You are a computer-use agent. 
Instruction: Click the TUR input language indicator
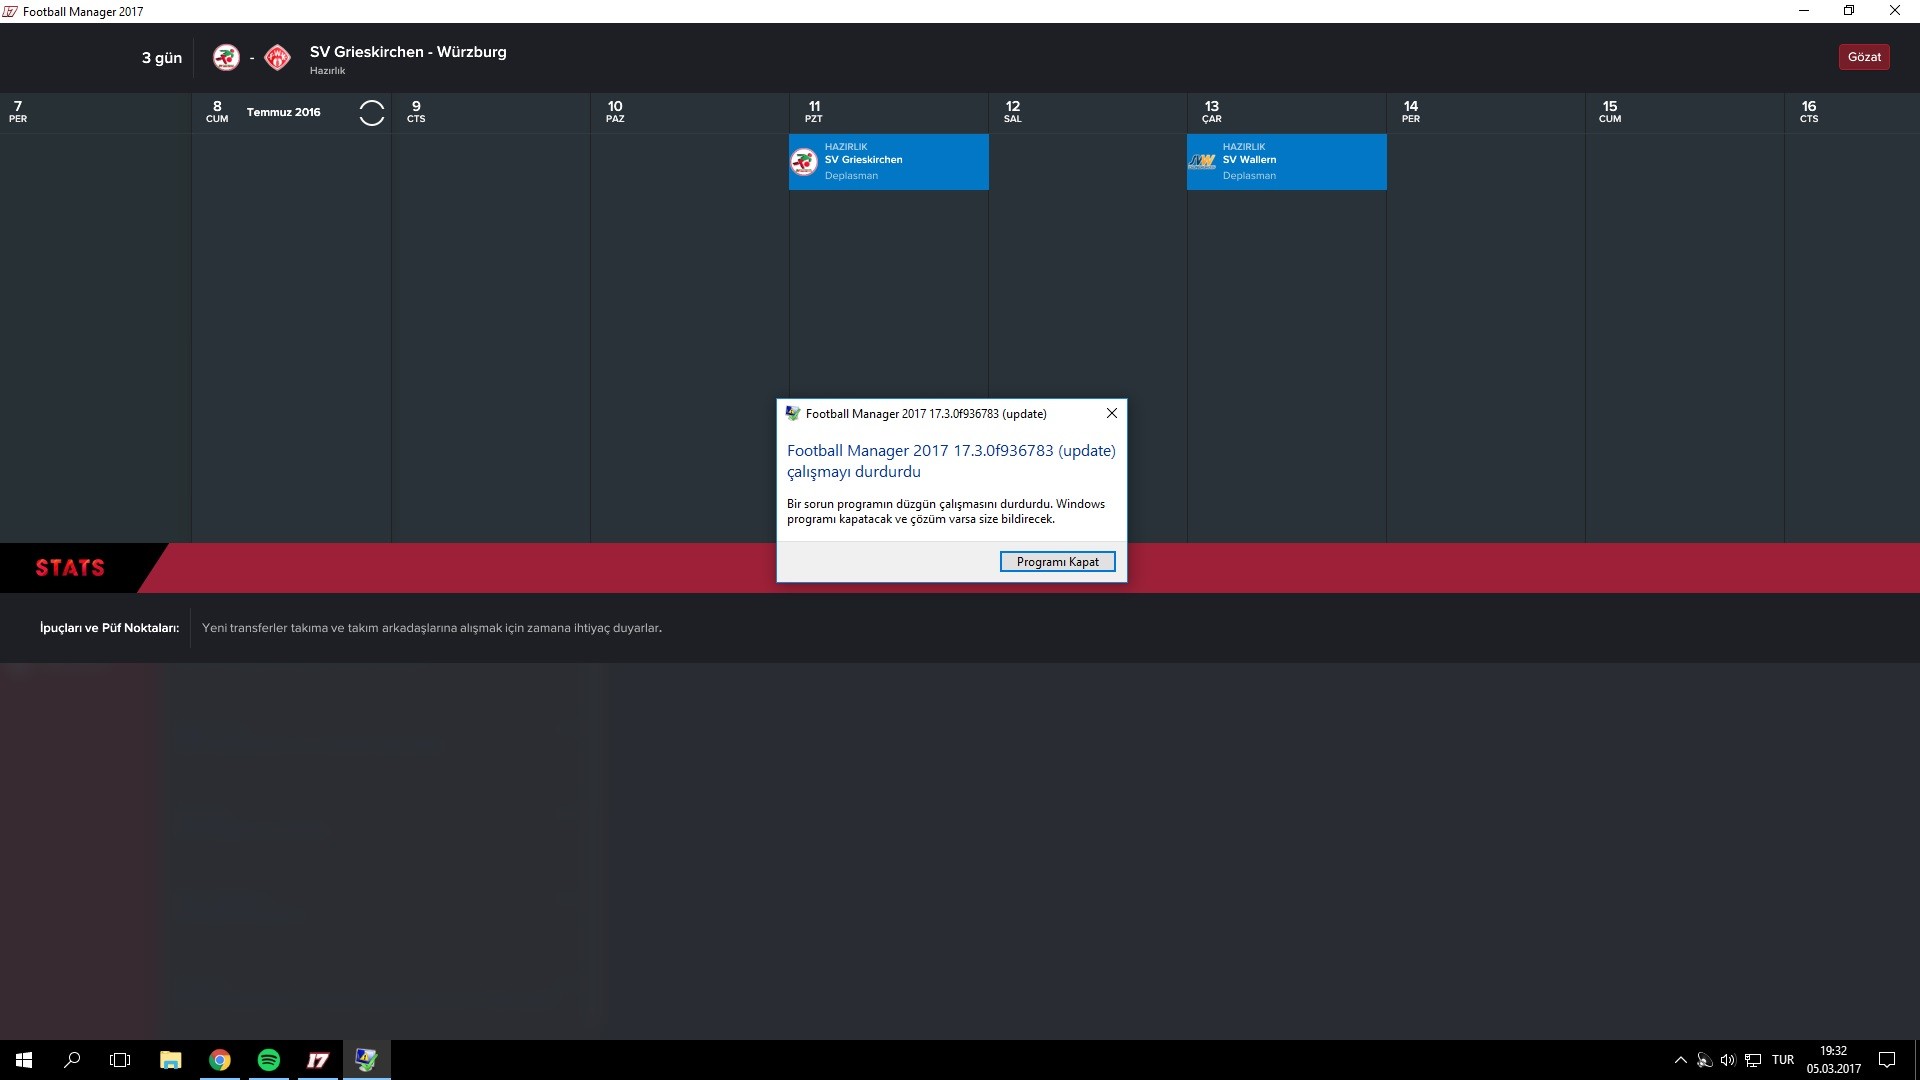(1783, 1060)
